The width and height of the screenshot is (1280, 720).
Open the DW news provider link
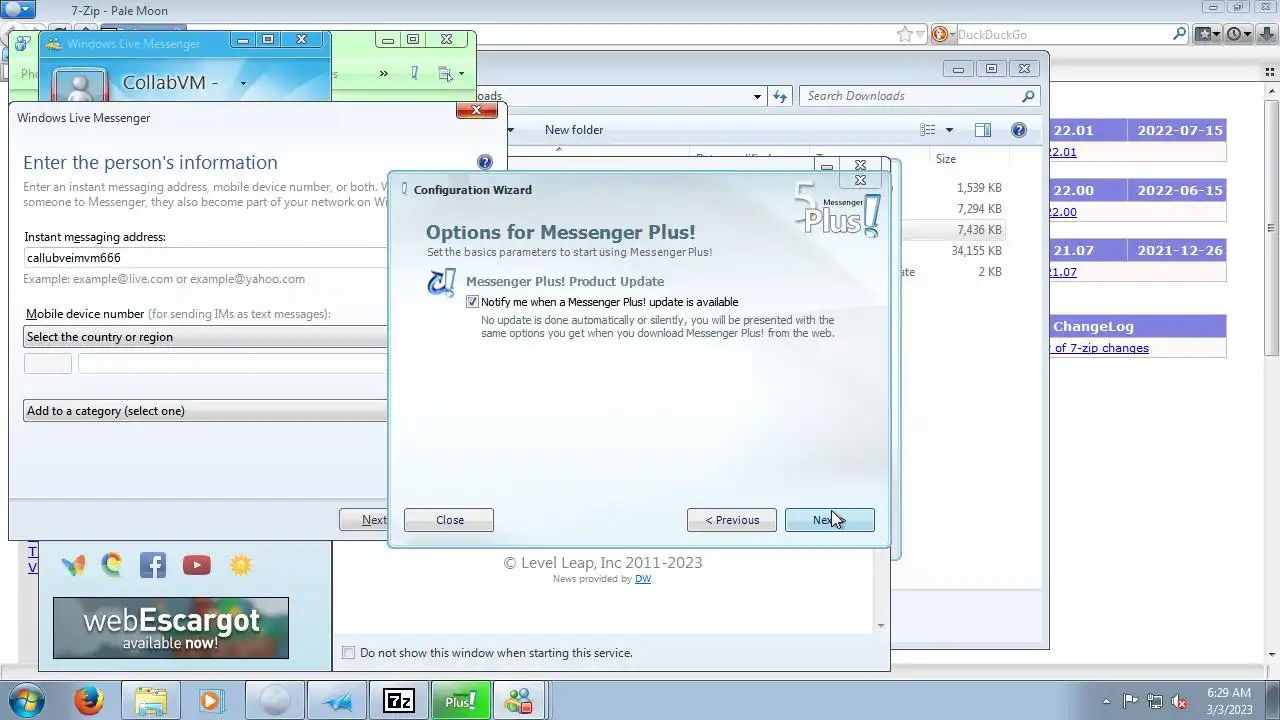click(x=643, y=579)
